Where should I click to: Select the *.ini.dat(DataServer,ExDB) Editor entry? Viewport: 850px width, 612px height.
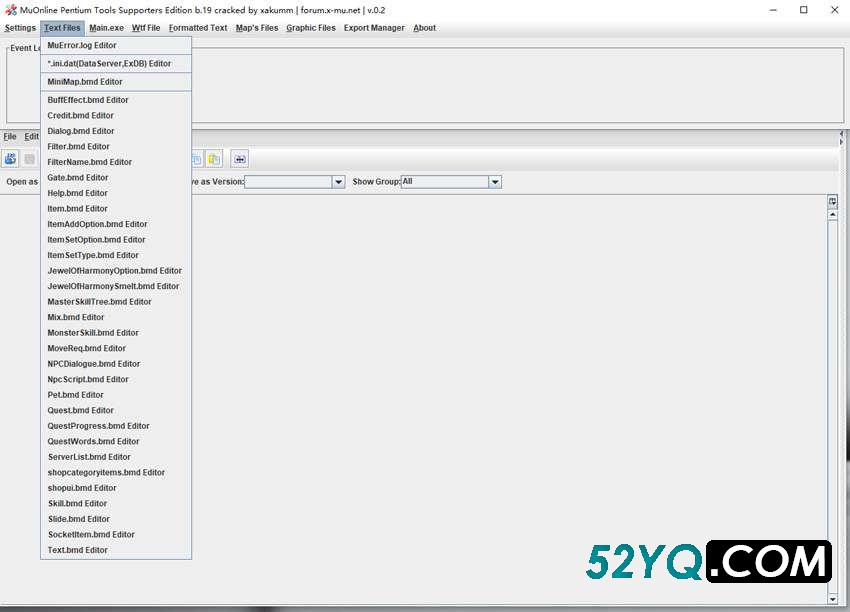click(116, 63)
